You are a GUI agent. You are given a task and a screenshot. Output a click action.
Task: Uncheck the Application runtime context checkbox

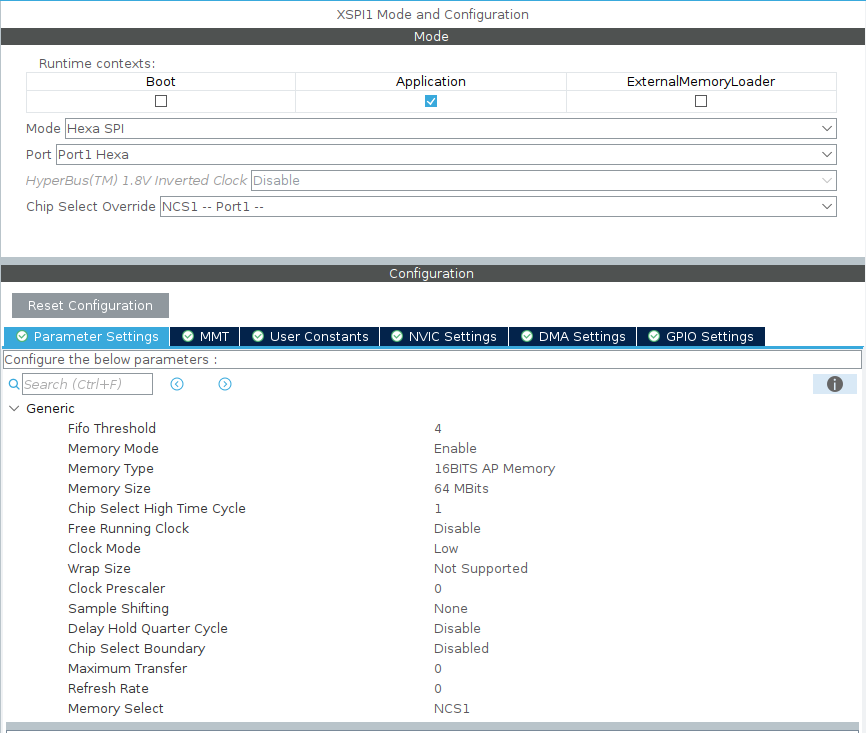(x=430, y=100)
